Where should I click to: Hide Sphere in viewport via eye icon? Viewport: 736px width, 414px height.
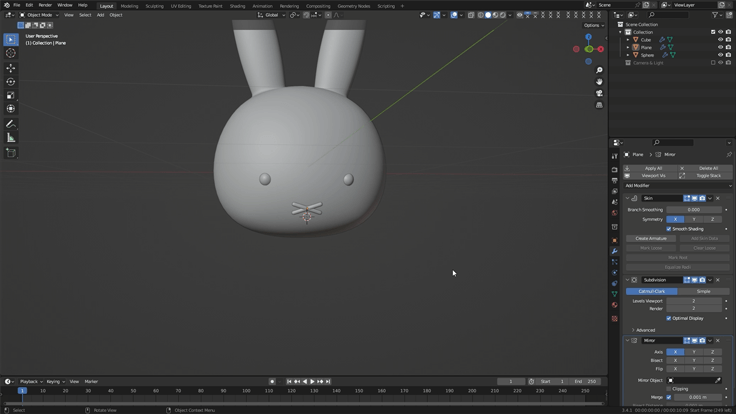(721, 55)
